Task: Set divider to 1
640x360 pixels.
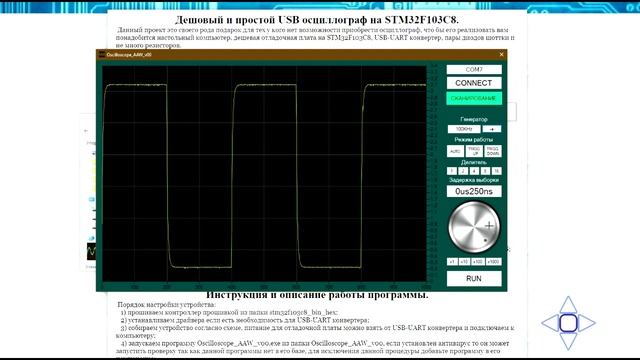Action: (x=452, y=171)
